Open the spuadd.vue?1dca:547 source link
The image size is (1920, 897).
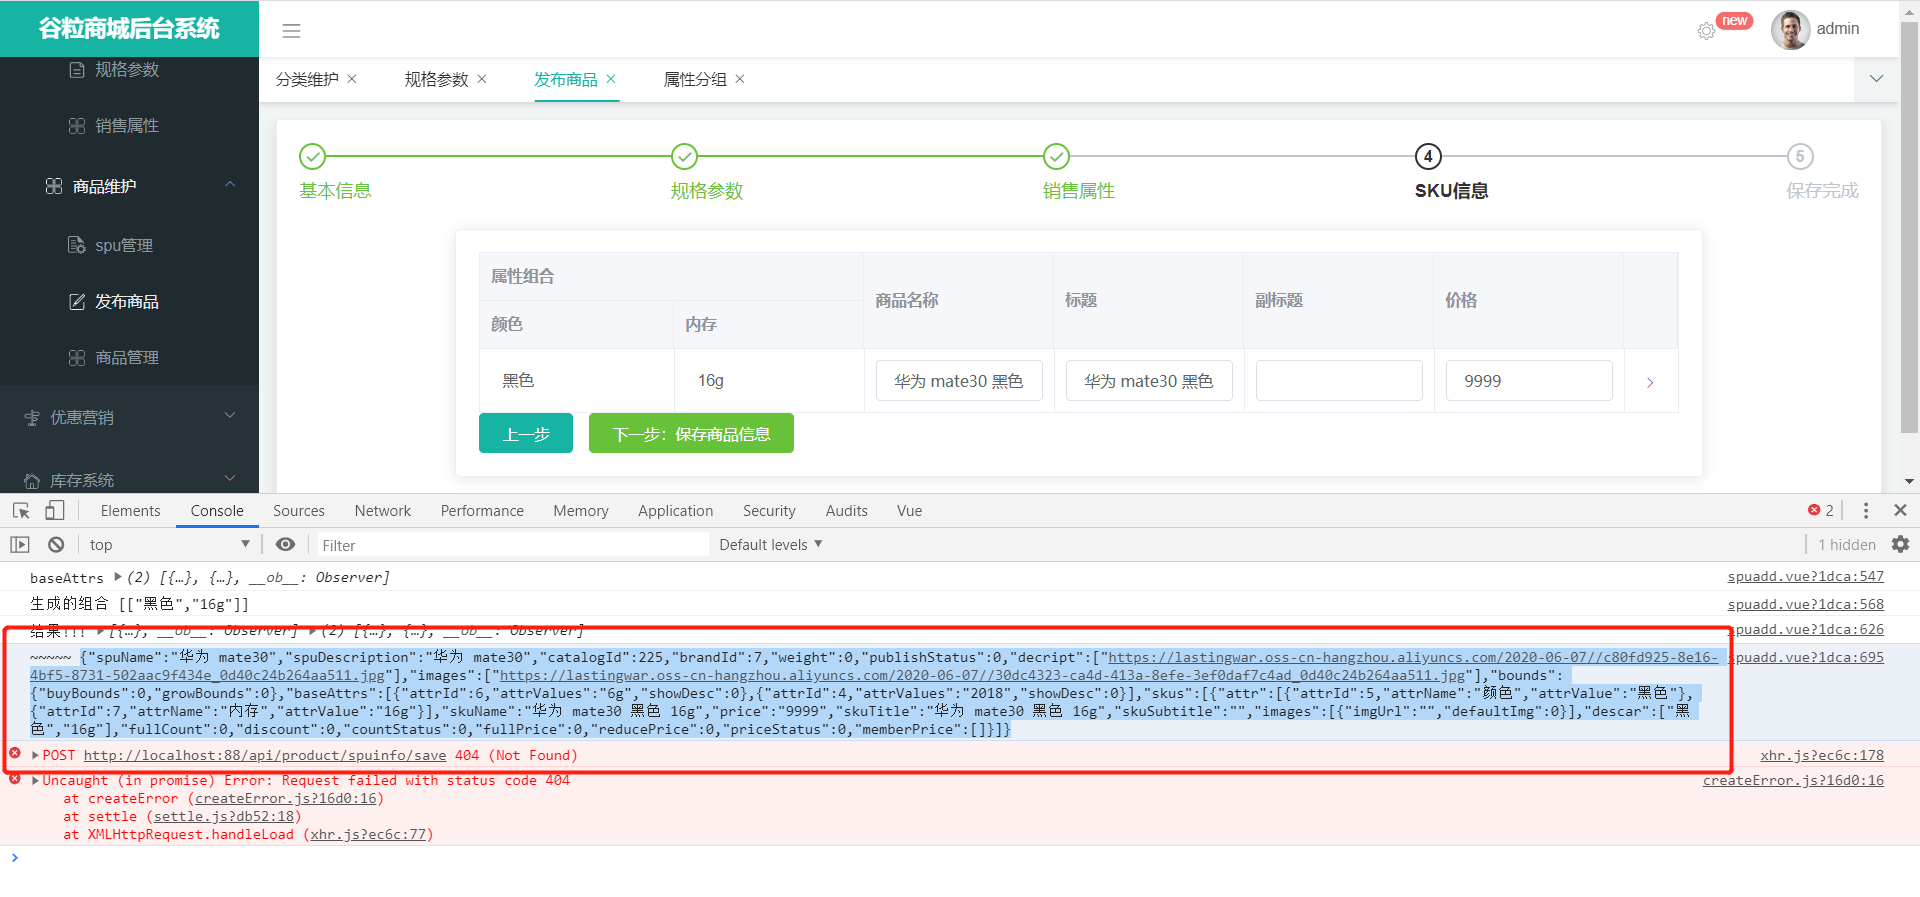tap(1805, 577)
